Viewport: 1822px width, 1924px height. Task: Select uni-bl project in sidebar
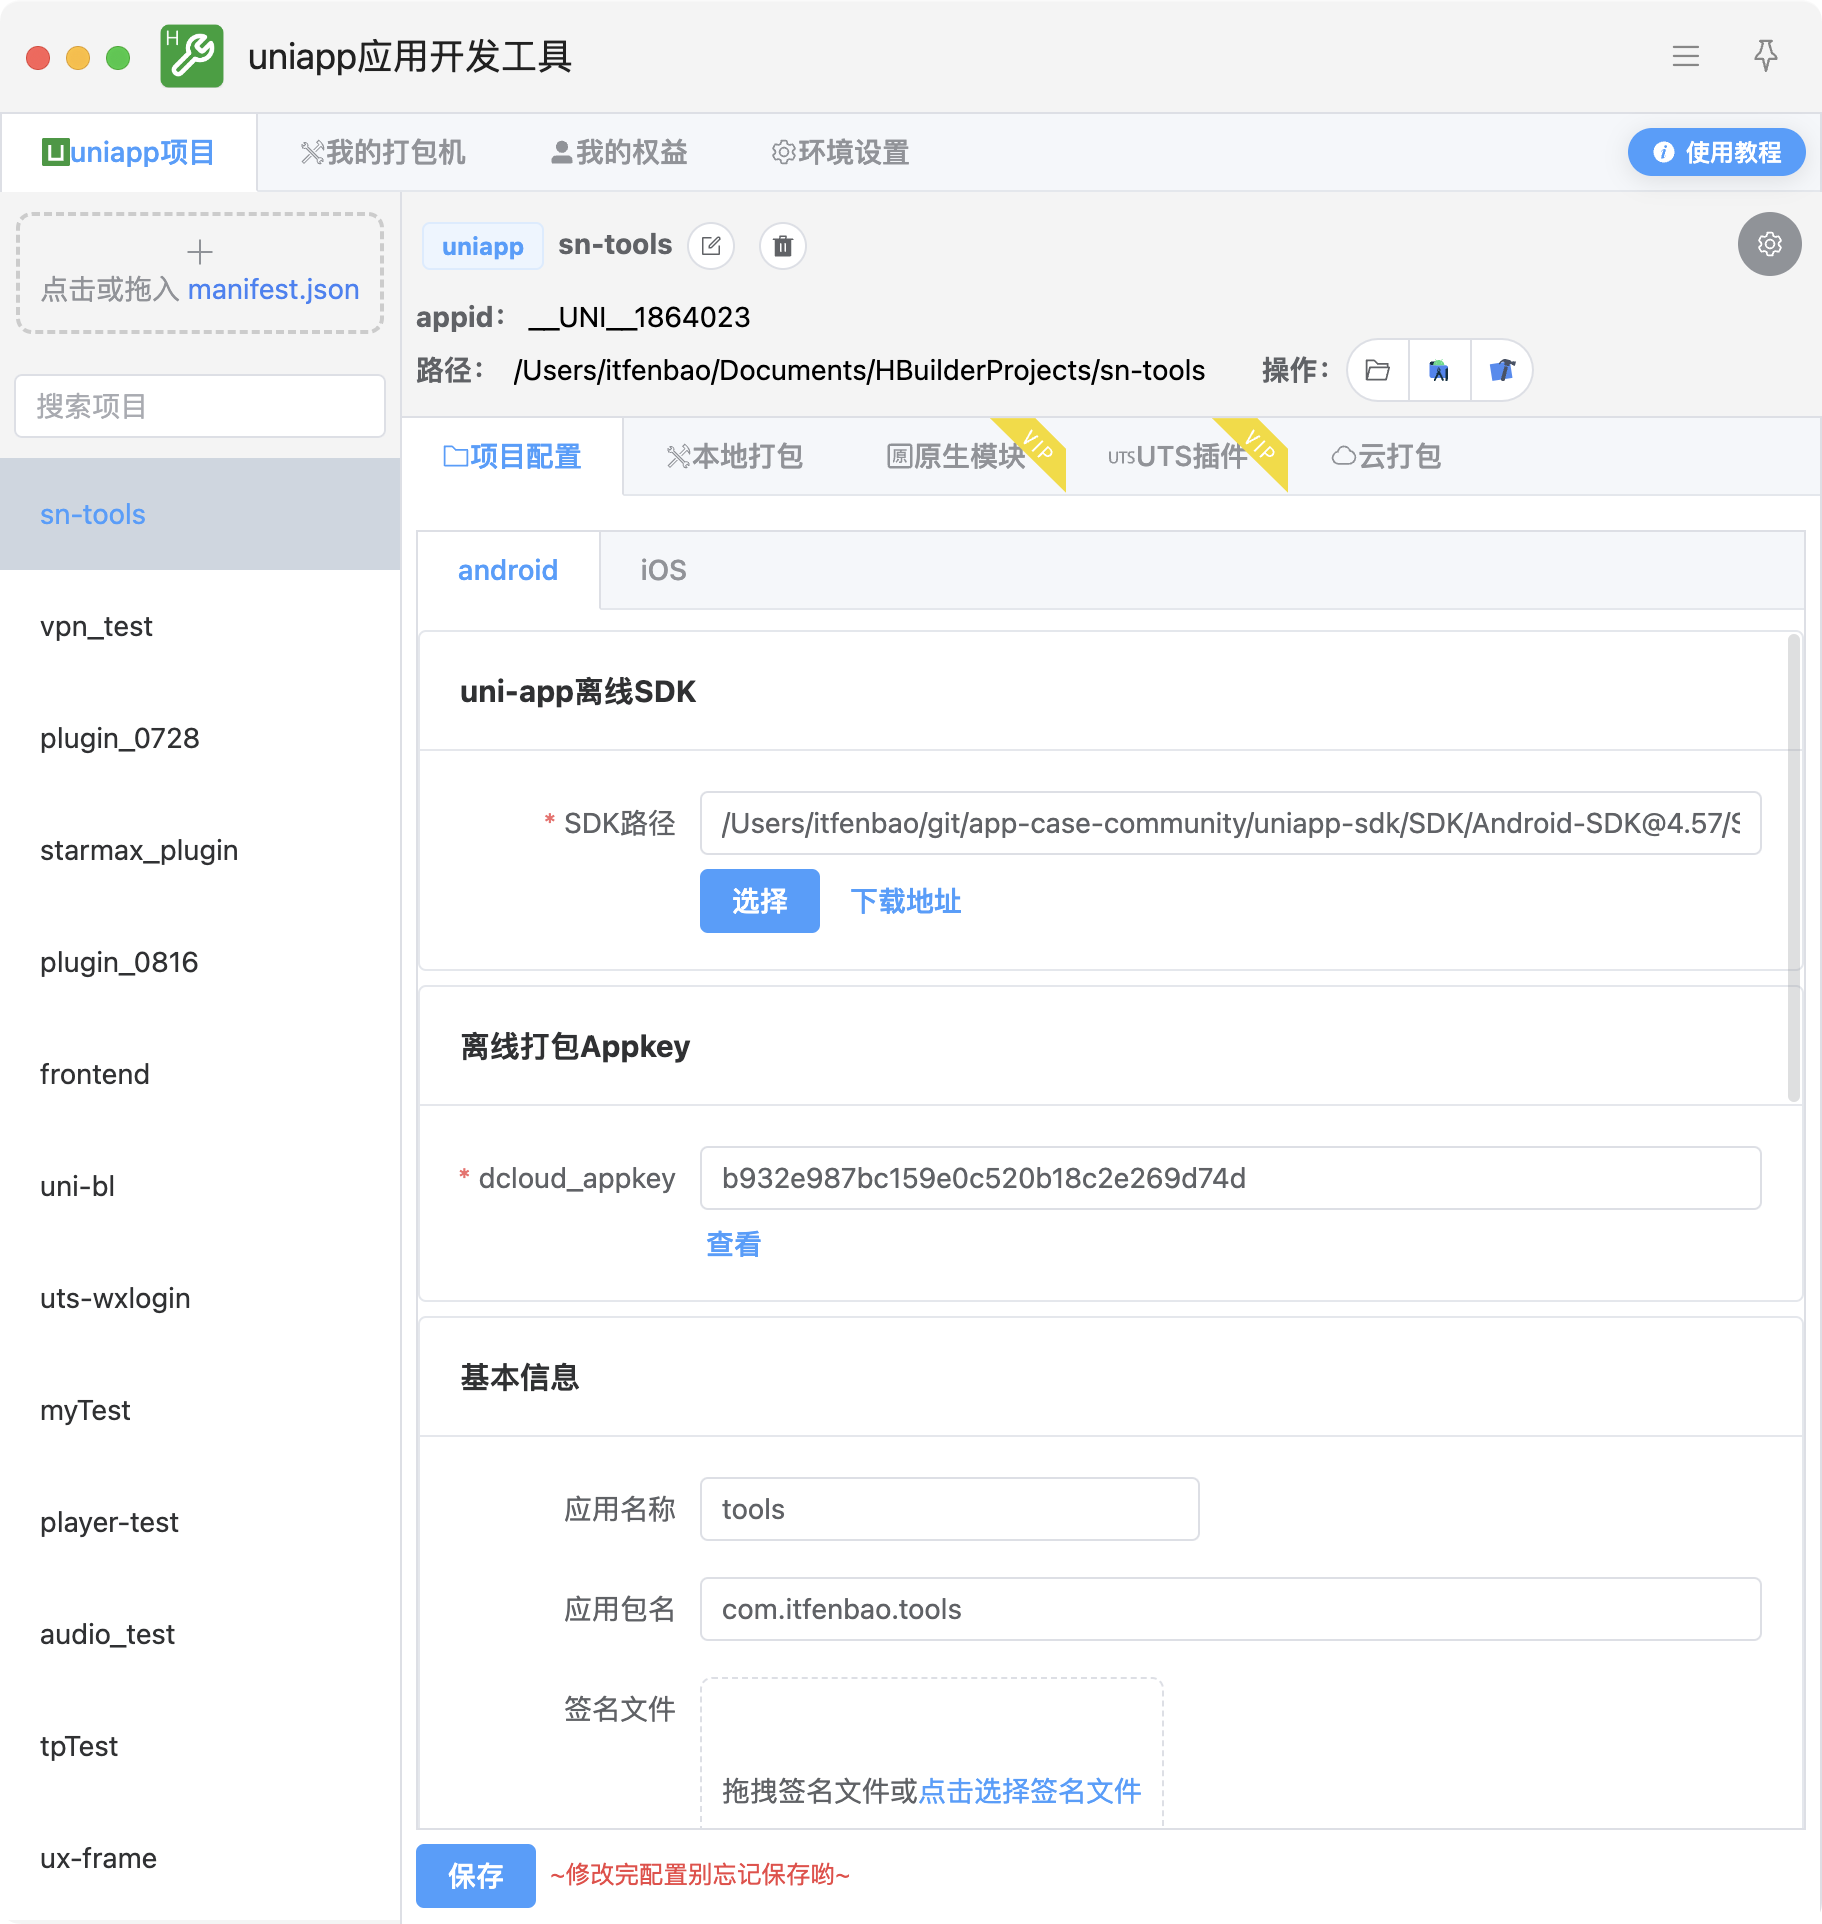click(x=200, y=1186)
